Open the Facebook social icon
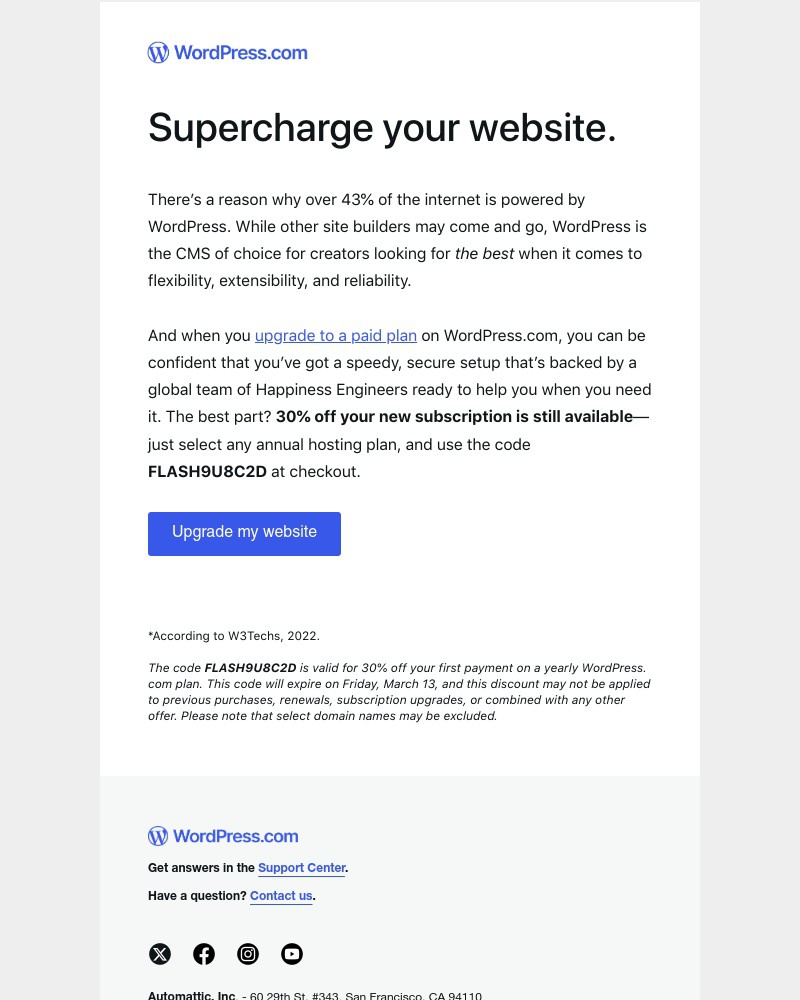The image size is (800, 1000). tap(204, 954)
